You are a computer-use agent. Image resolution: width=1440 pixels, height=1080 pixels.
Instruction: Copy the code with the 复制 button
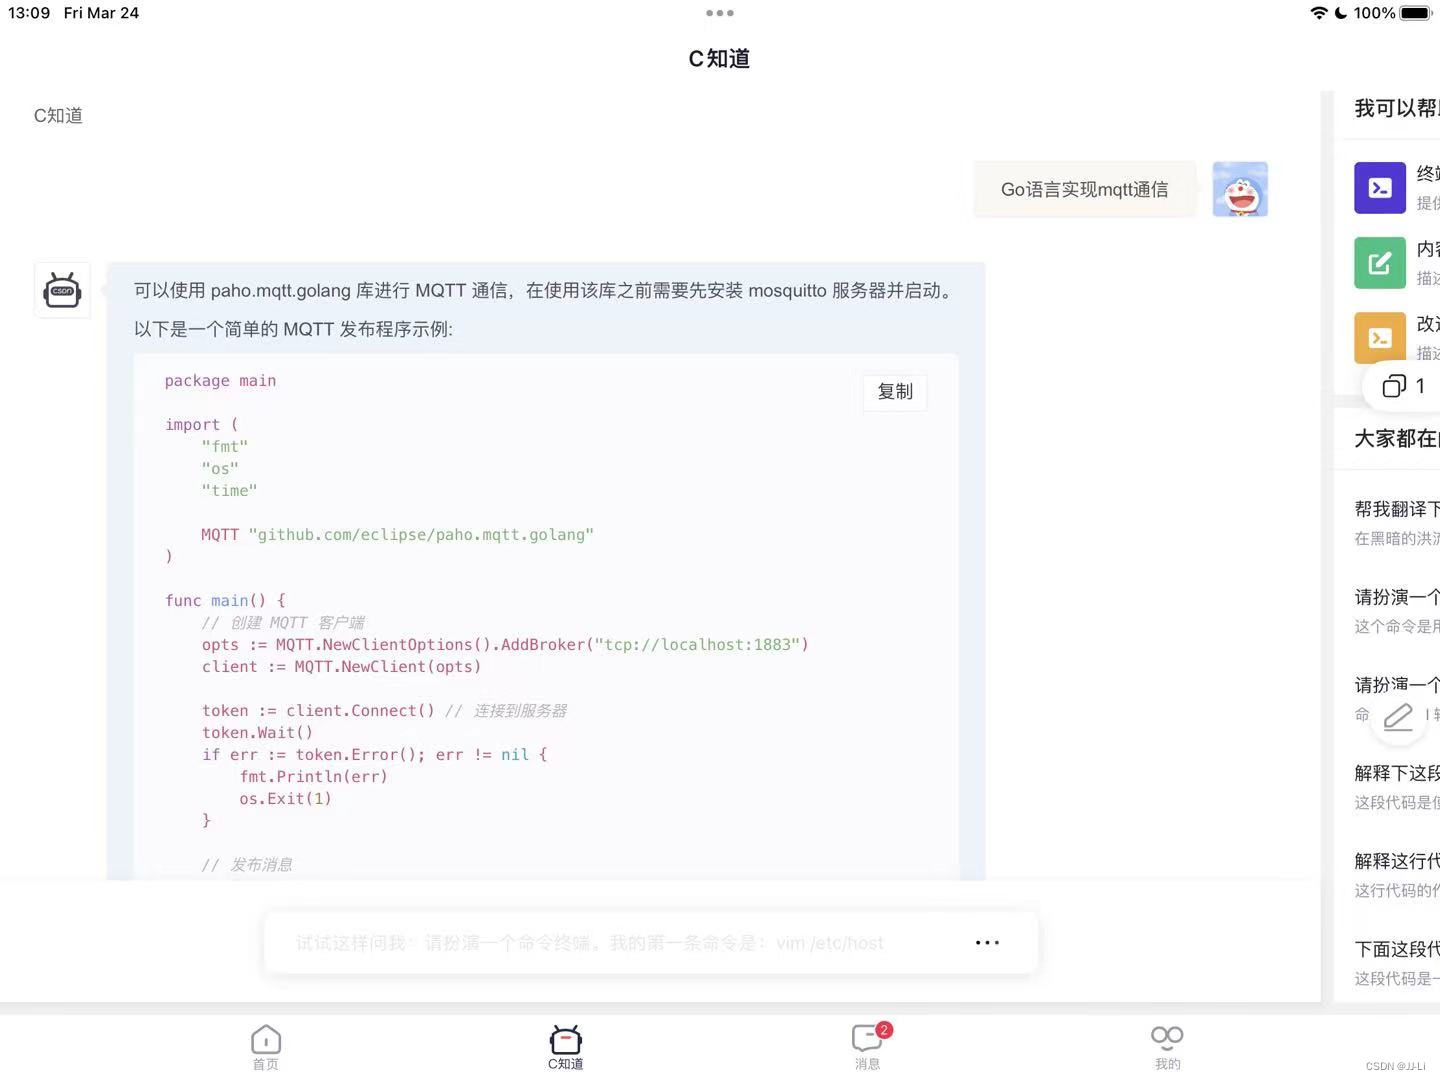[895, 391]
